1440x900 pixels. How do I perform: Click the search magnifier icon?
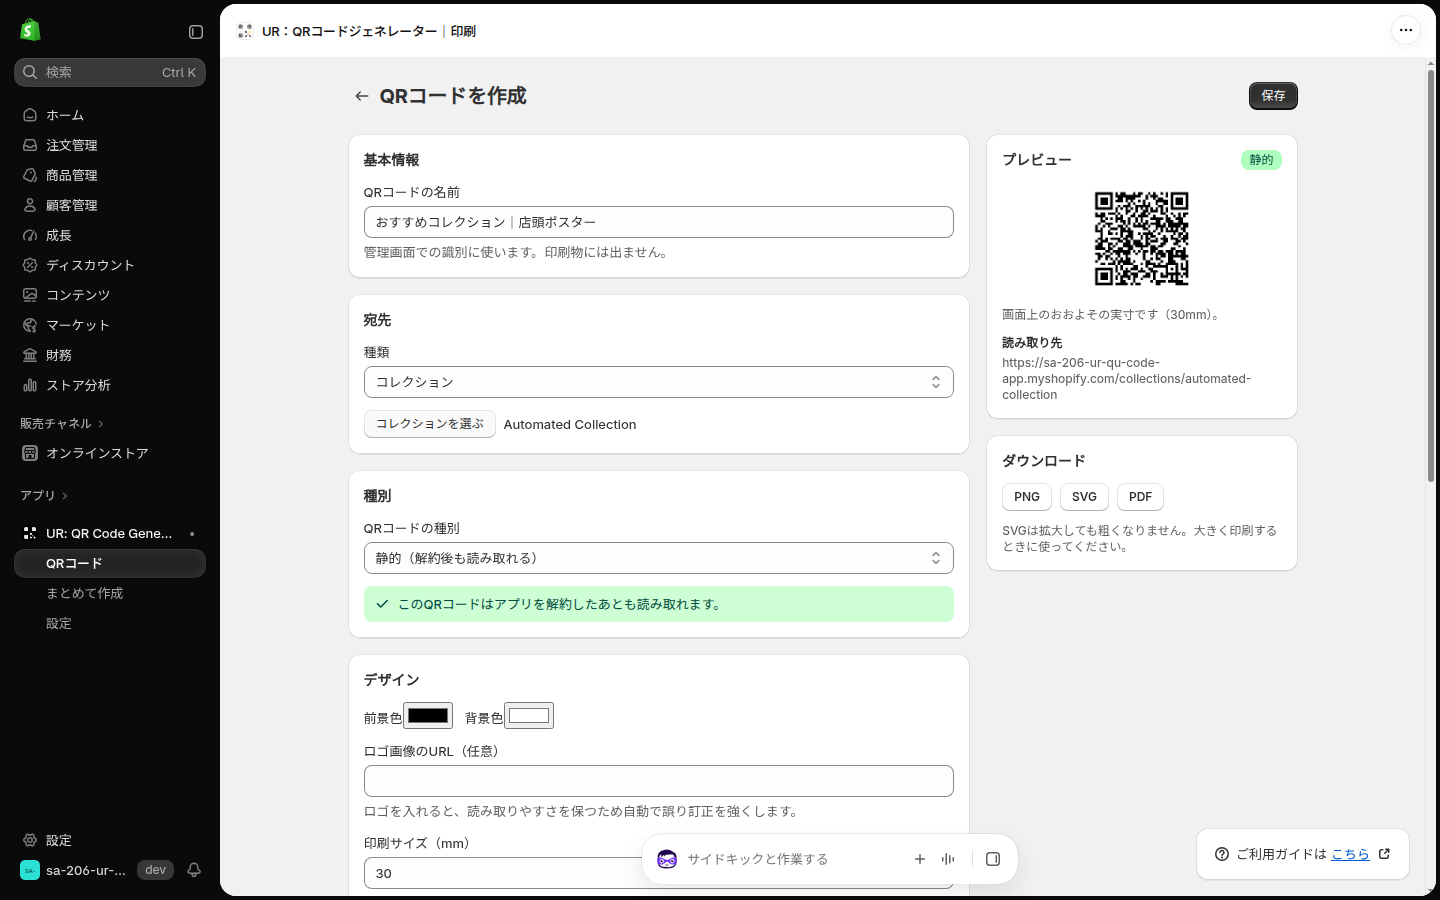(x=30, y=72)
